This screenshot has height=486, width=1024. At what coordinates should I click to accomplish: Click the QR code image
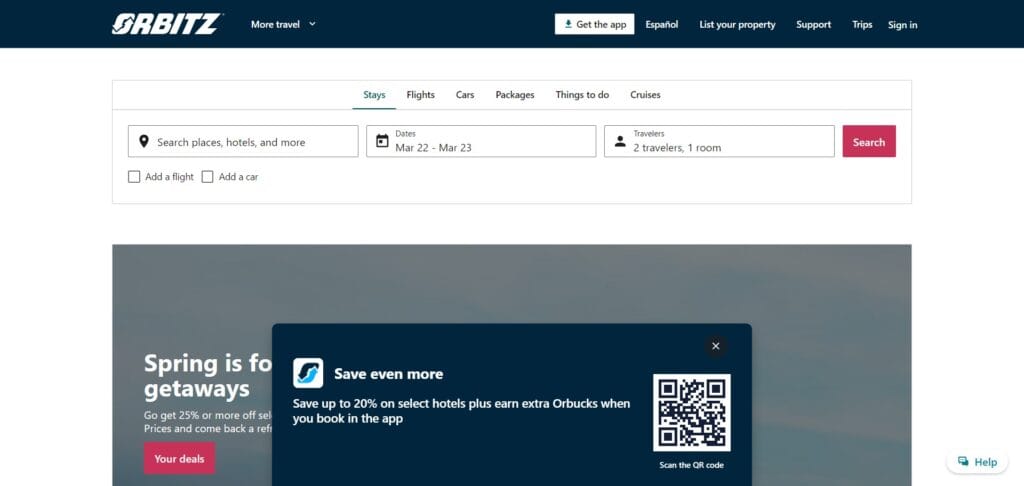pos(692,413)
